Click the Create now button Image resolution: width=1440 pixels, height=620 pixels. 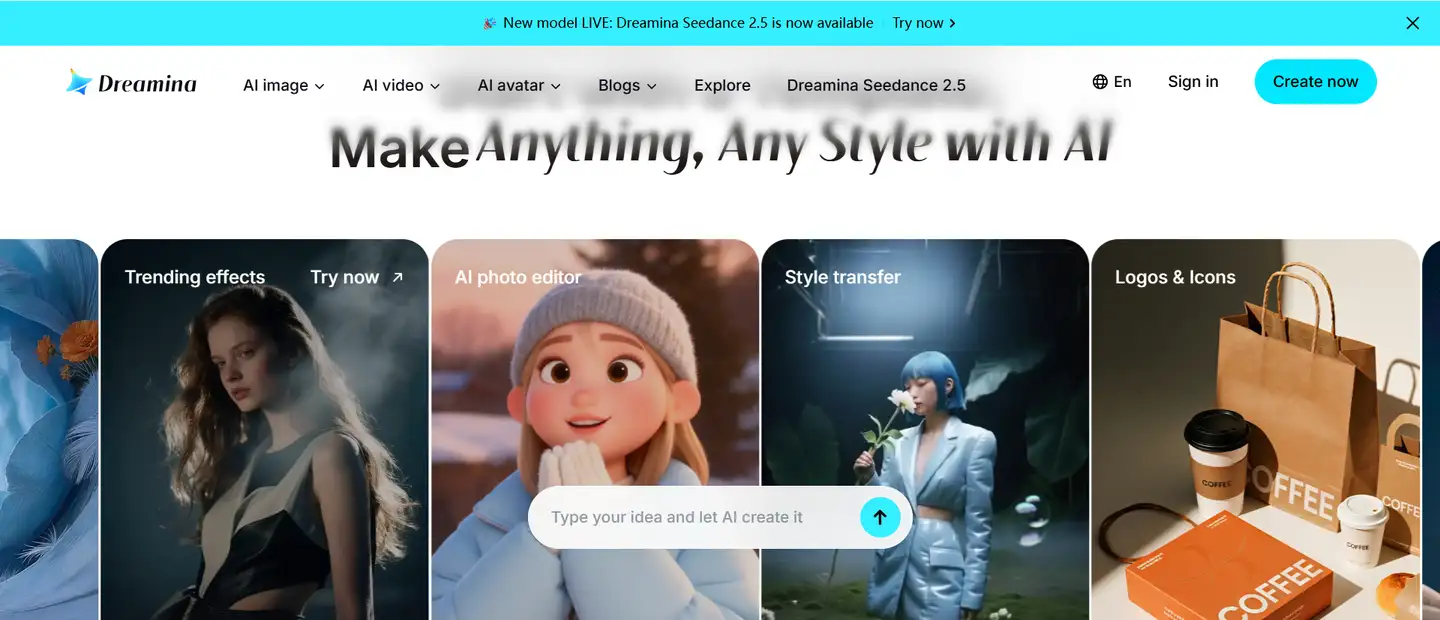(x=1315, y=82)
